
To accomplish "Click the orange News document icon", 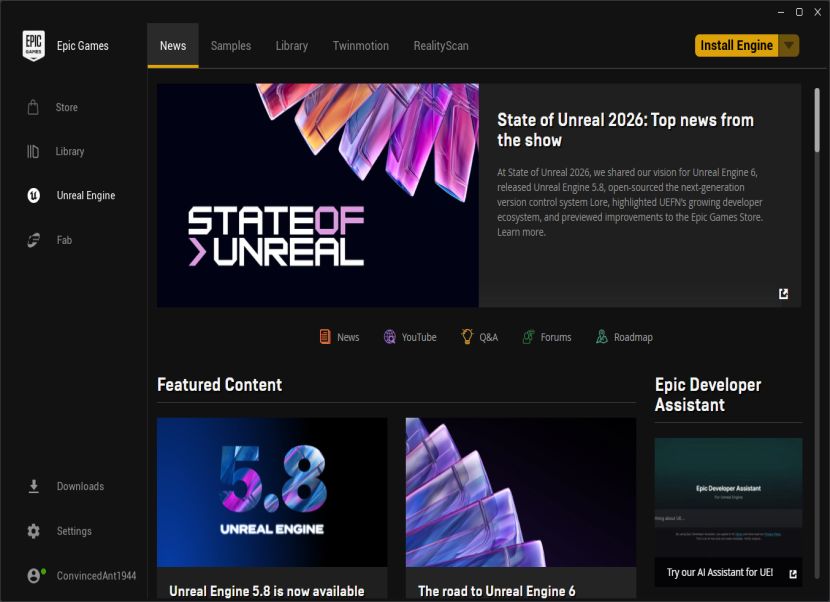I will tap(325, 337).
